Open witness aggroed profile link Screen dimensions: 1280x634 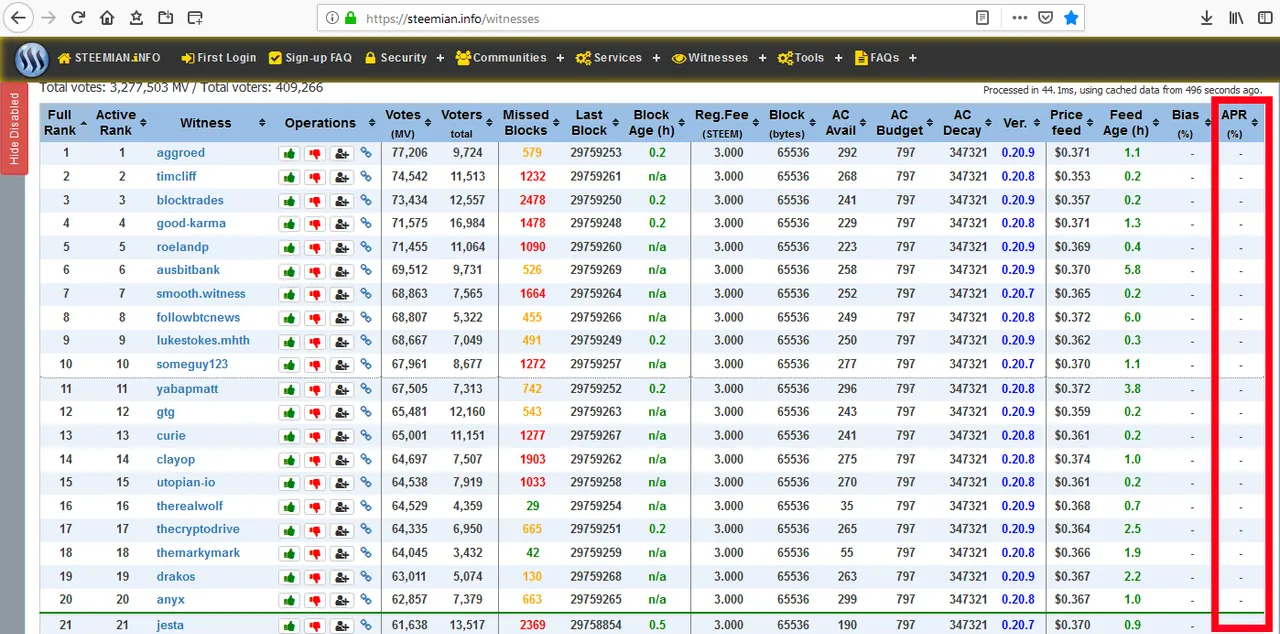[x=181, y=153]
